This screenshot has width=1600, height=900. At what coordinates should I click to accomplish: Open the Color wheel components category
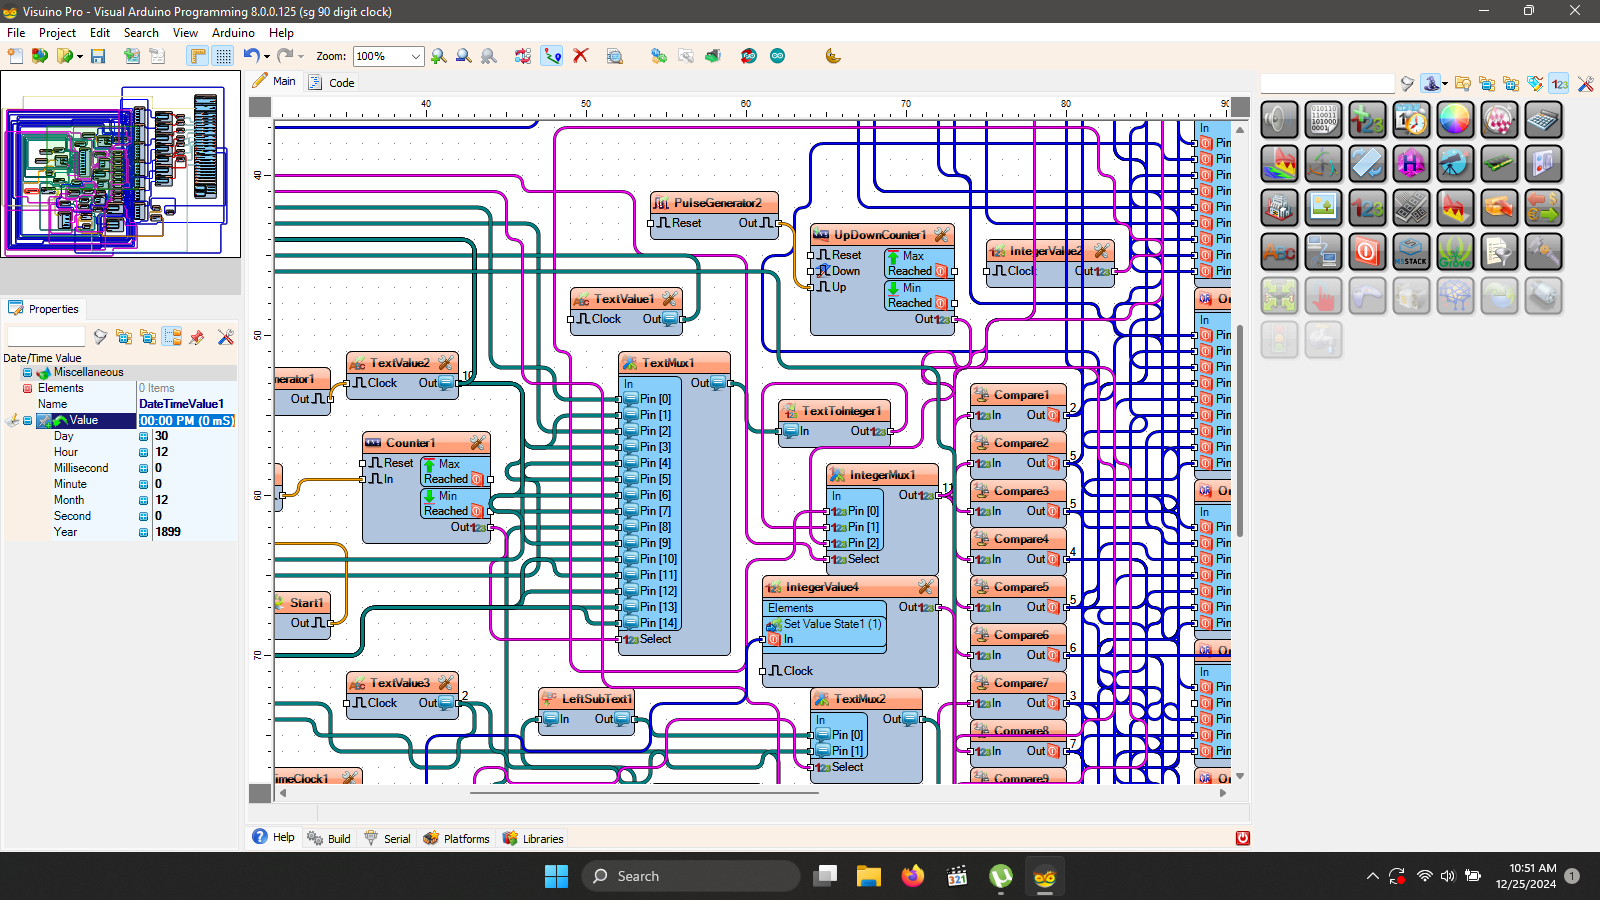(1455, 120)
